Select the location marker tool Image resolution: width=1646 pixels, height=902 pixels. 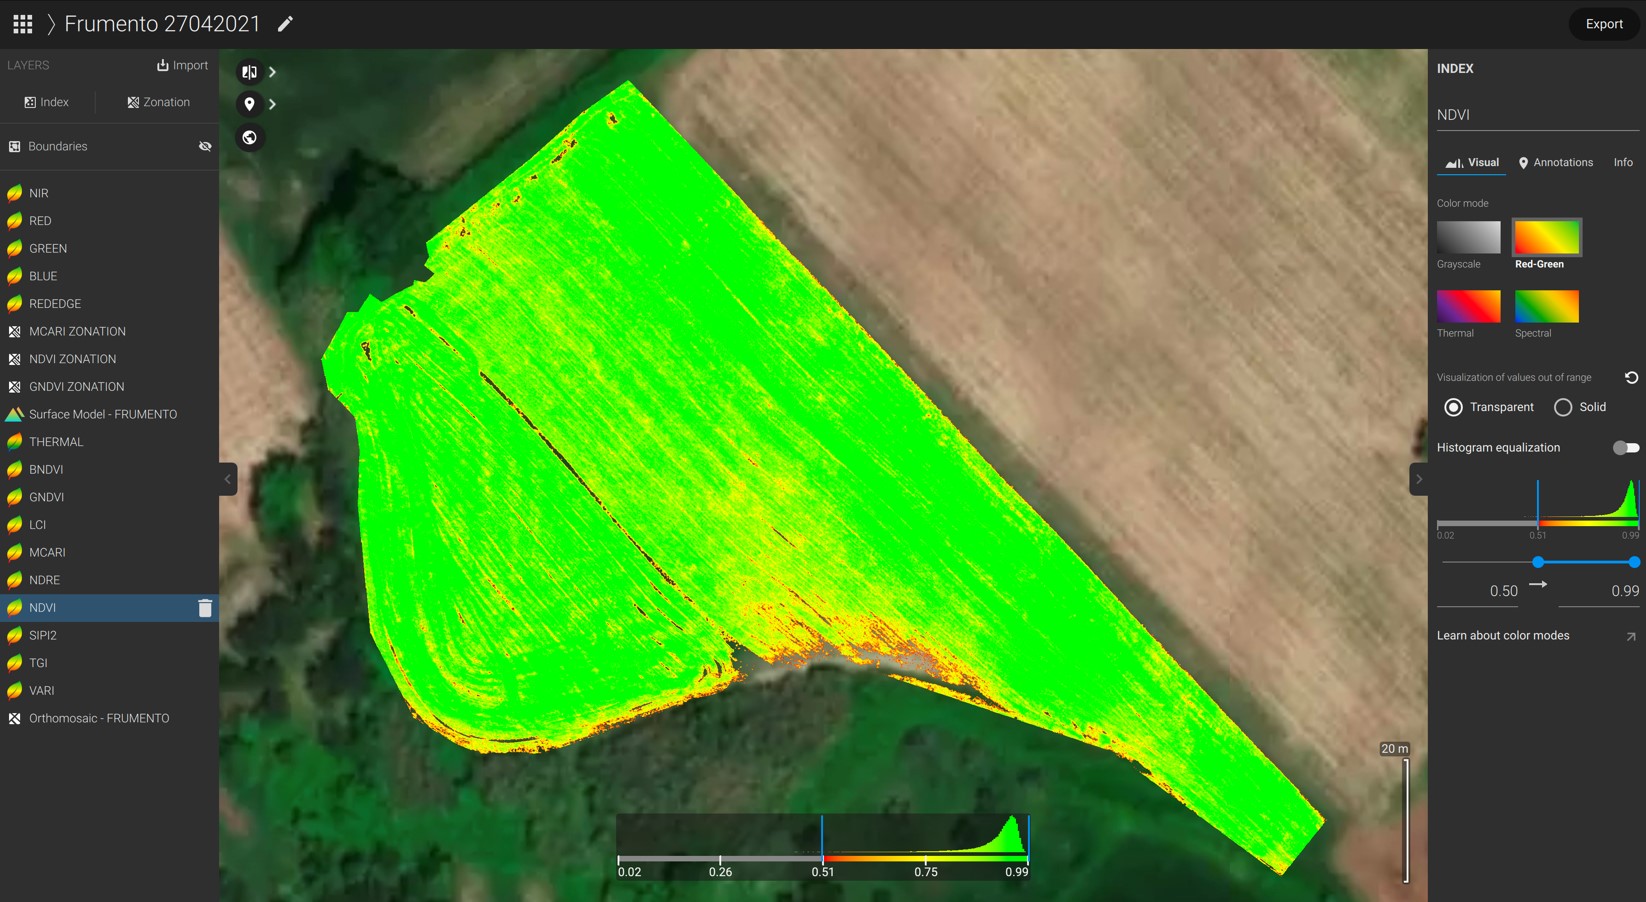[249, 104]
